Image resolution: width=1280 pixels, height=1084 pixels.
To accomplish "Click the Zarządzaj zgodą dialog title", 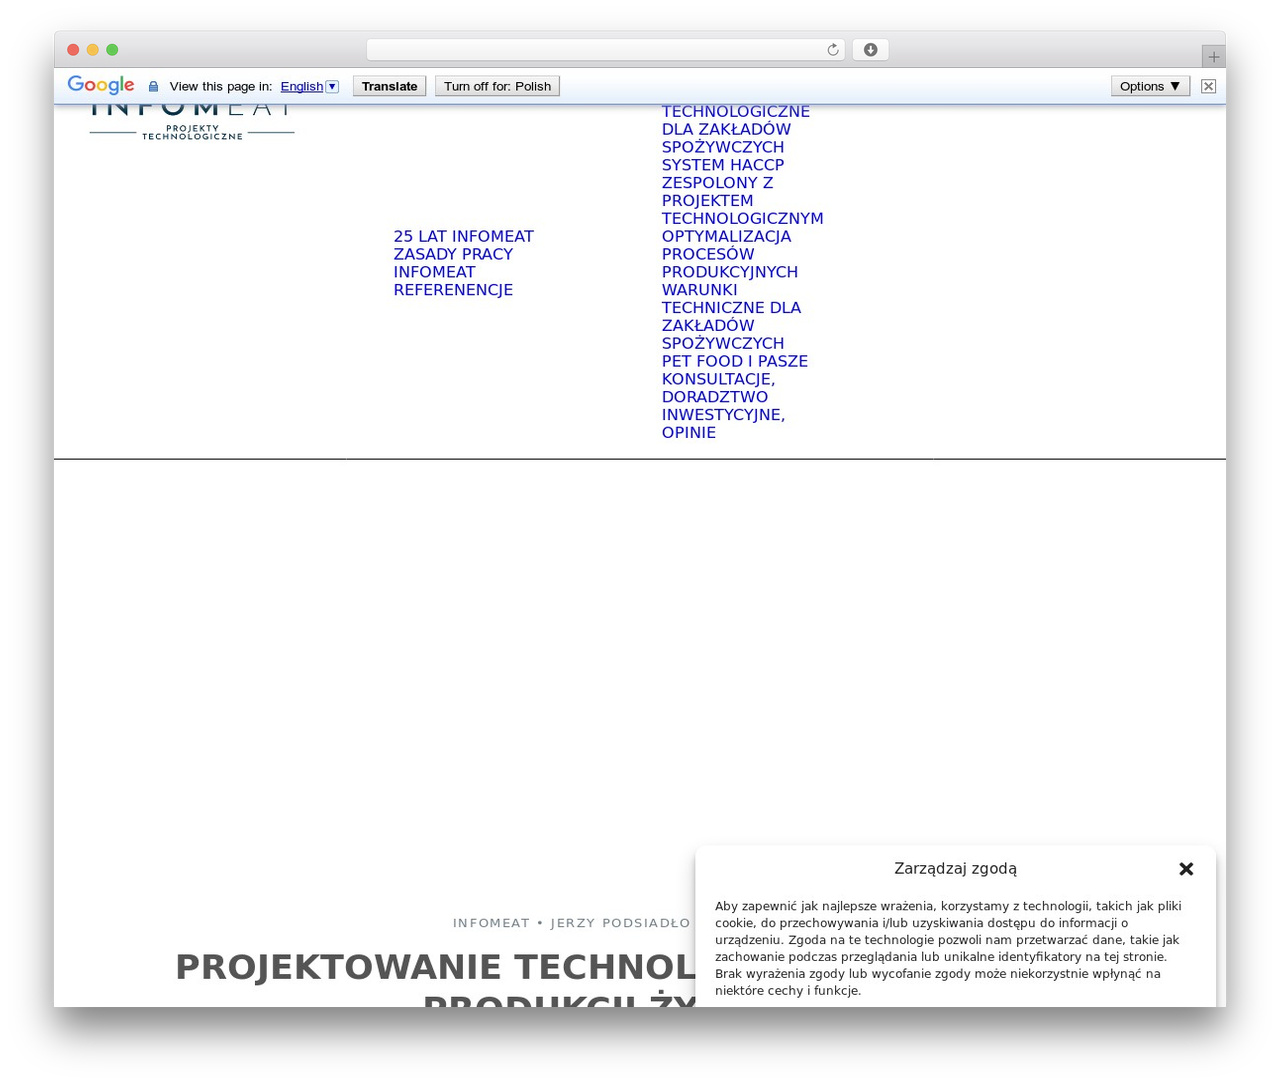I will coord(955,869).
